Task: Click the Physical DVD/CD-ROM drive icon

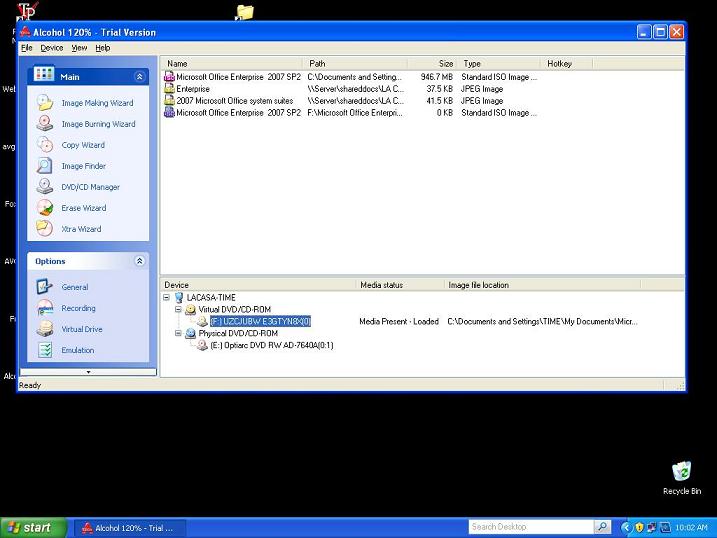Action: click(x=190, y=333)
